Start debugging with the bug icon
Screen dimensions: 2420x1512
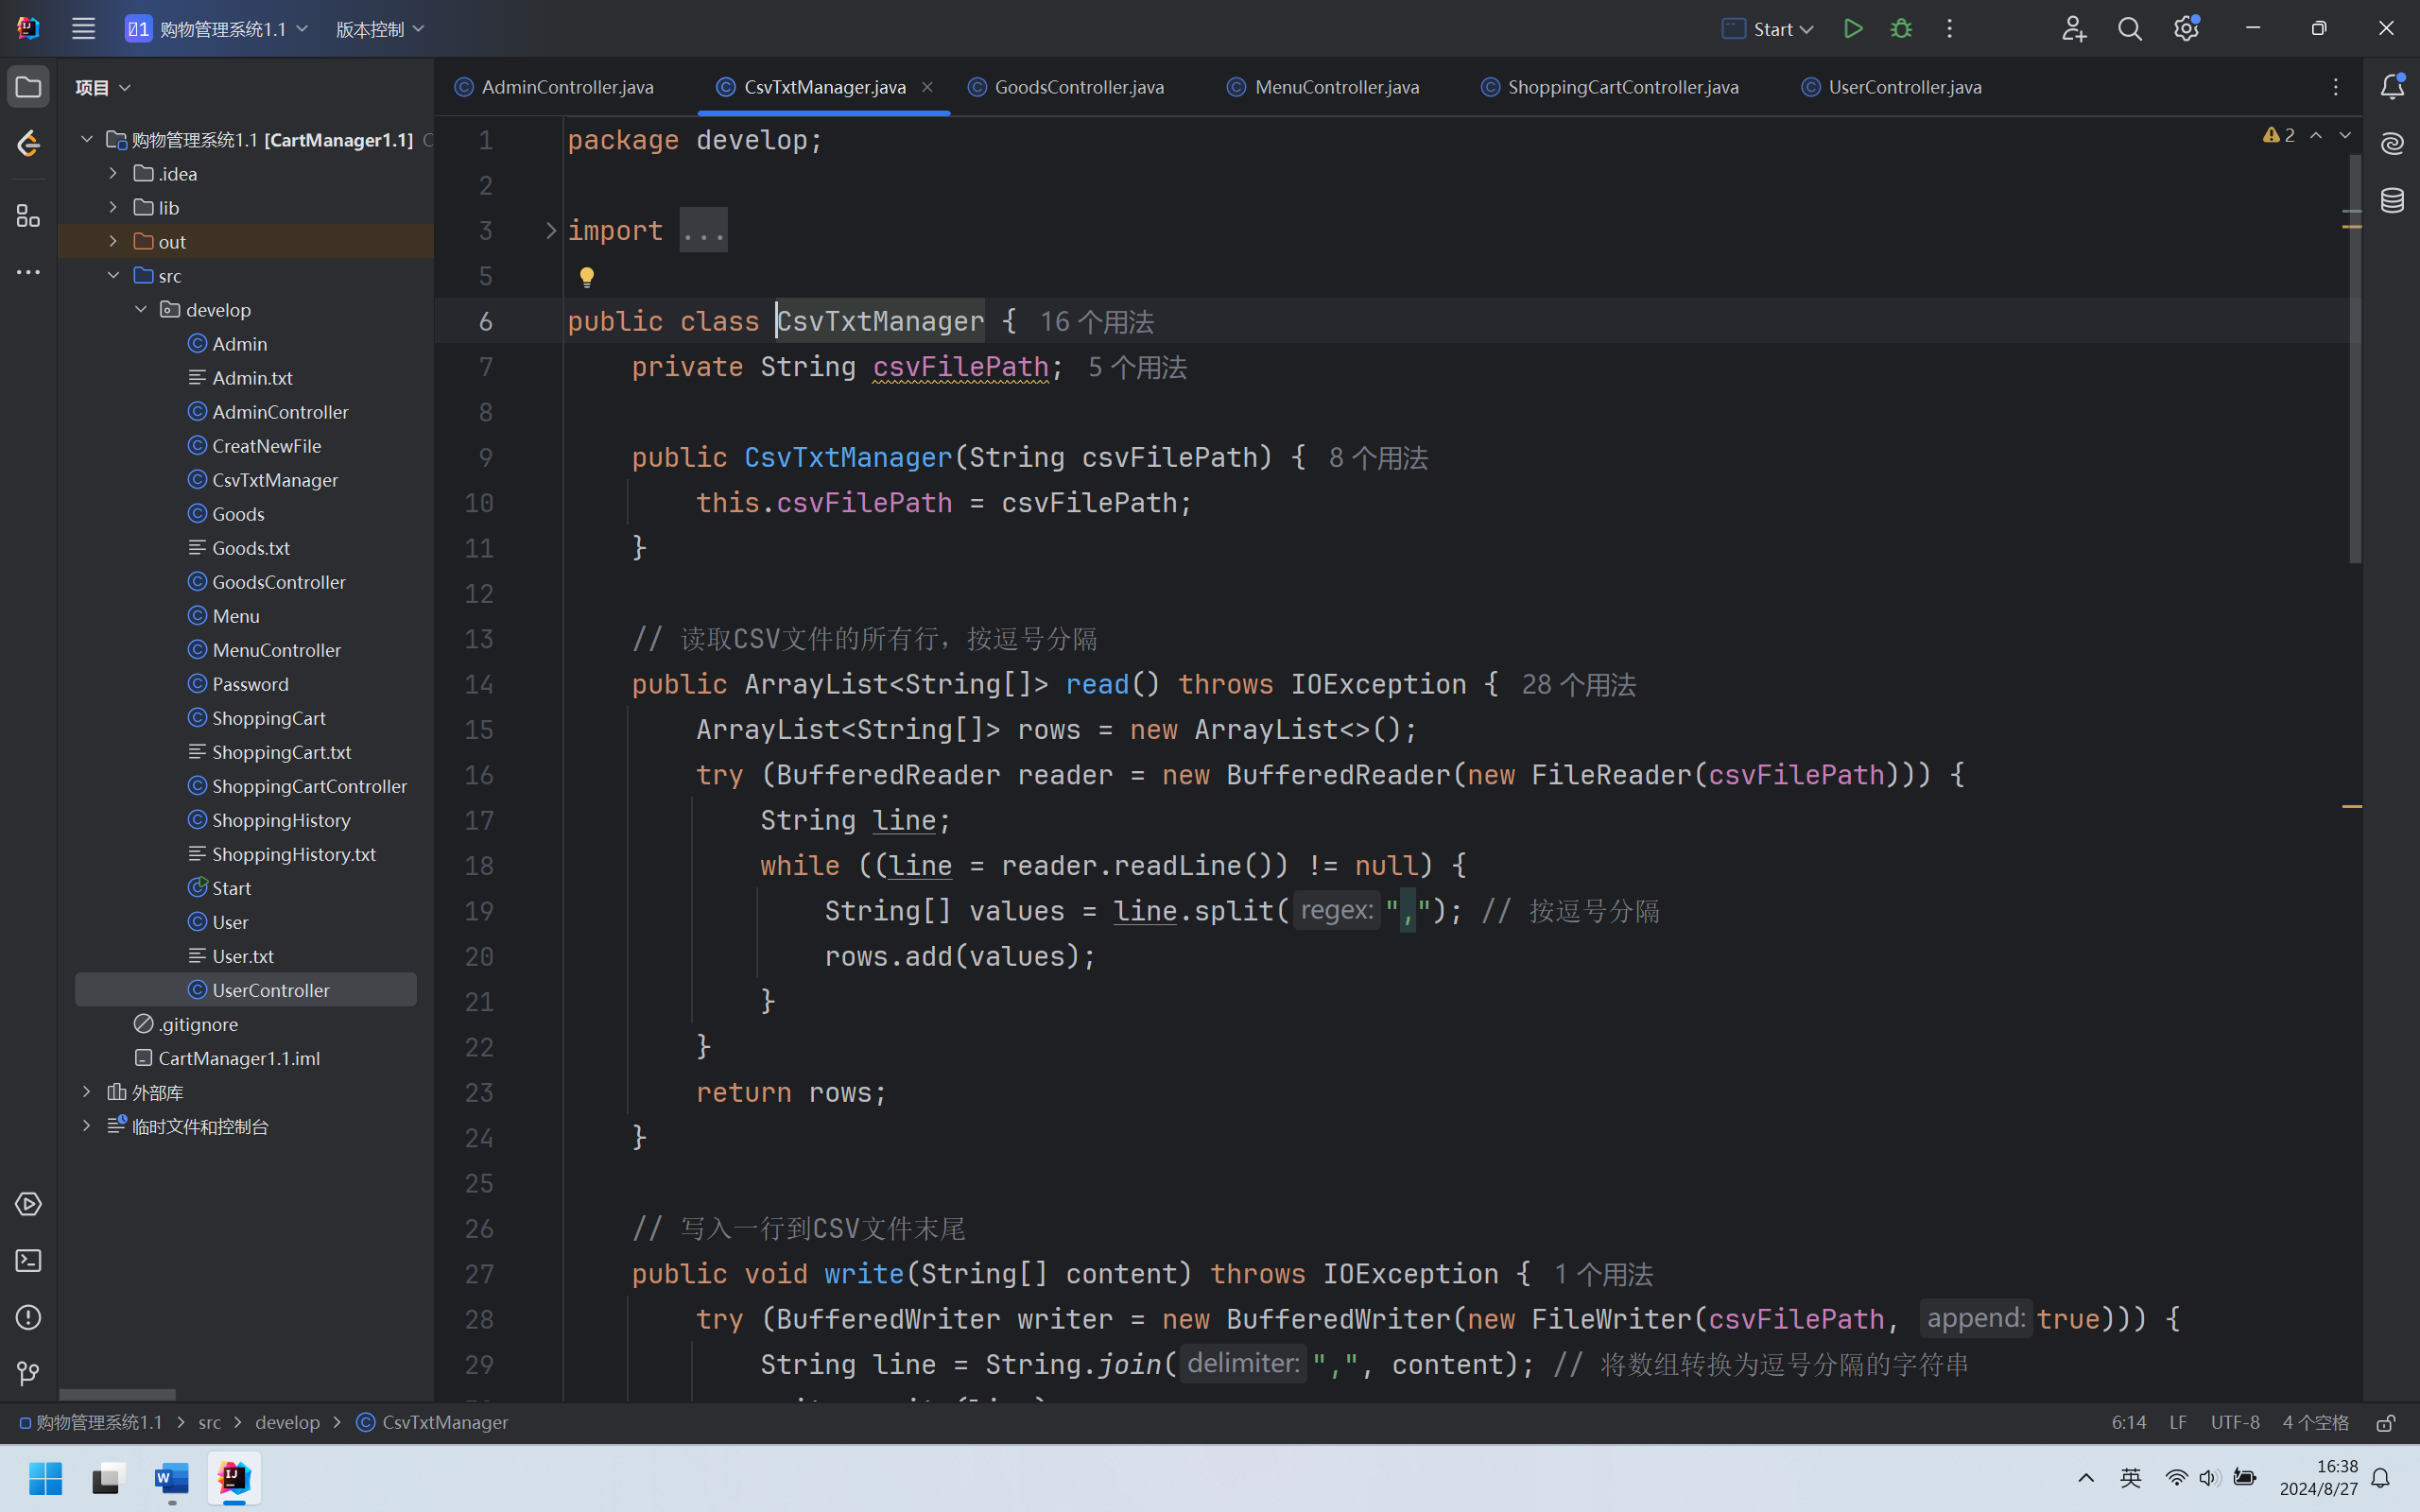coord(1901,29)
